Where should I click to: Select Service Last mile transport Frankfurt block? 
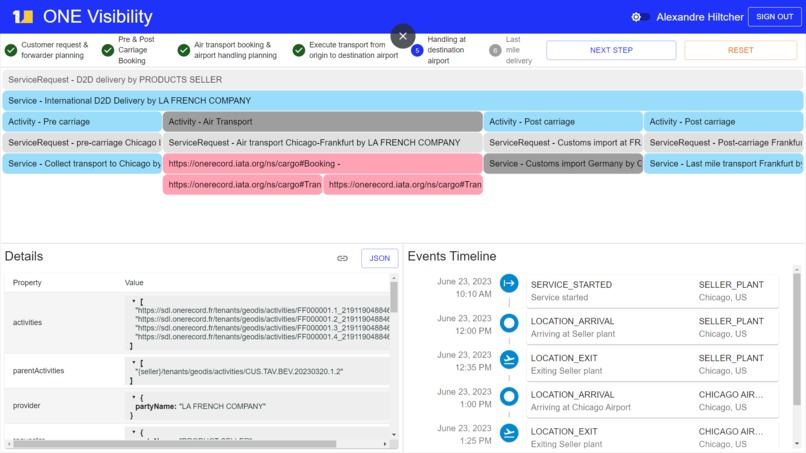coord(723,164)
